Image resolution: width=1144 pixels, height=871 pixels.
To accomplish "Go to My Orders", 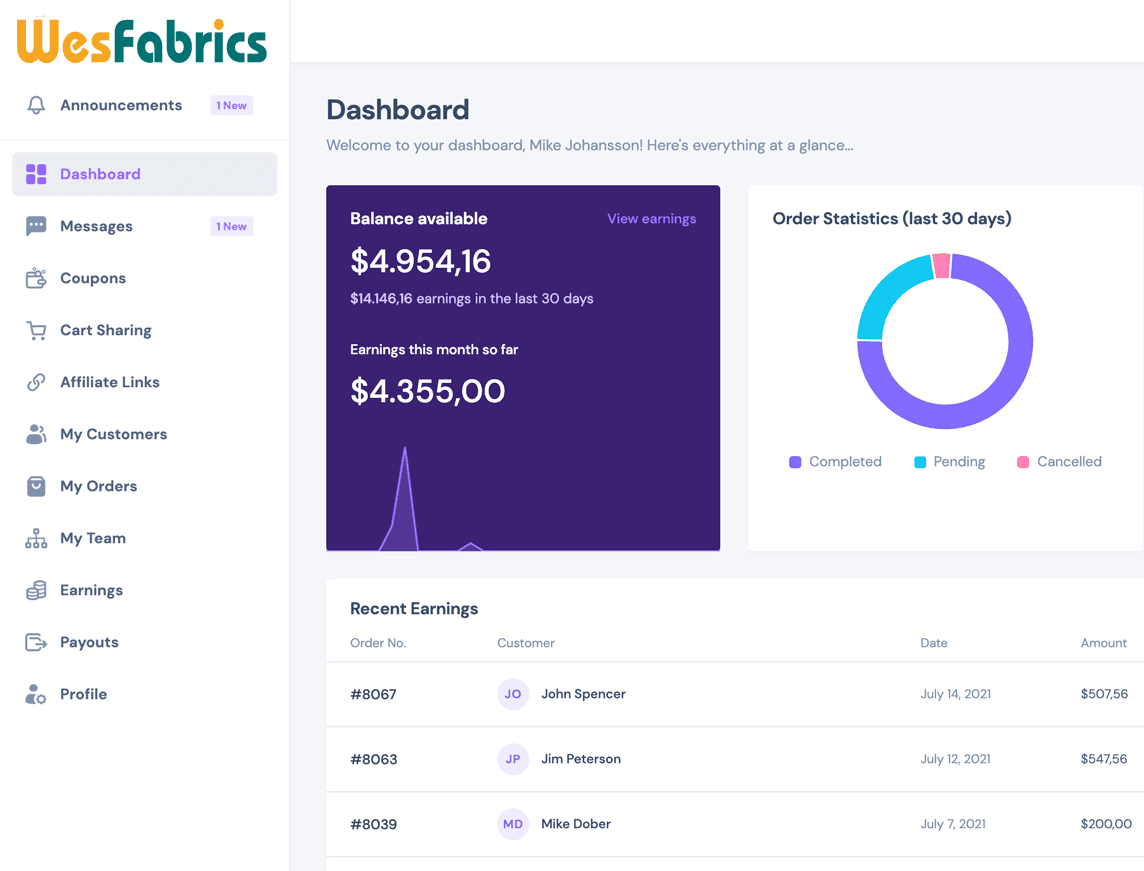I will [x=144, y=486].
